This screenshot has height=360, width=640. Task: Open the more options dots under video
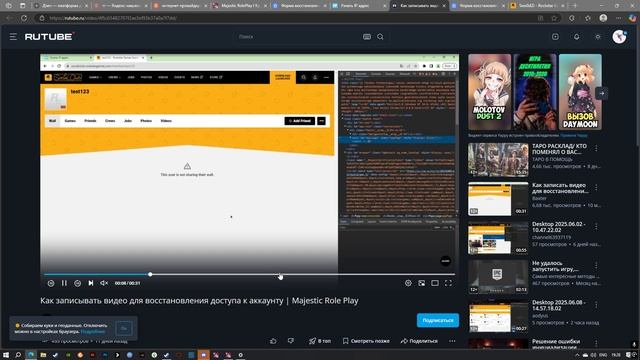(x=452, y=341)
